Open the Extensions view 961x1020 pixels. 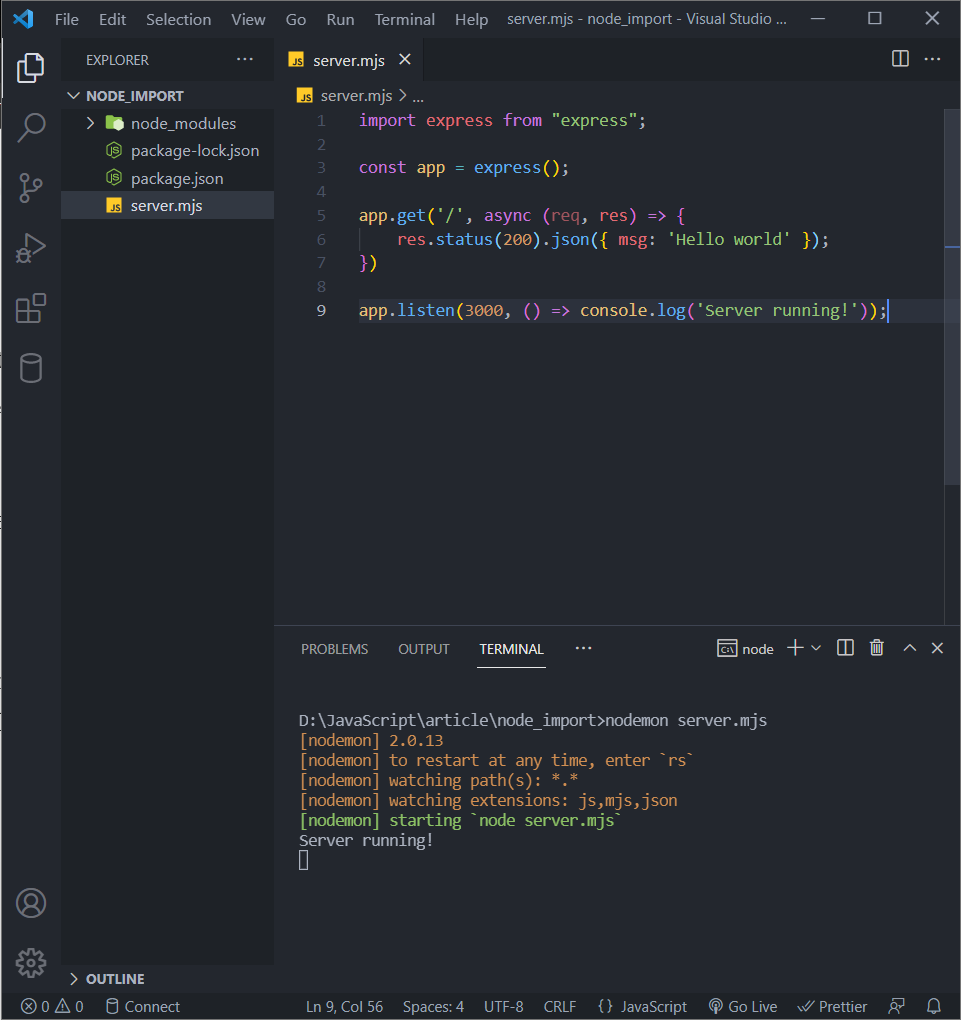pyautogui.click(x=30, y=308)
